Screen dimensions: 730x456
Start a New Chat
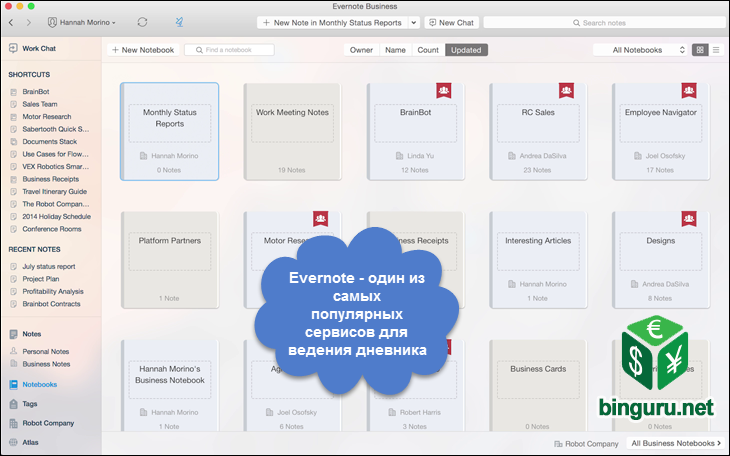[x=451, y=22]
